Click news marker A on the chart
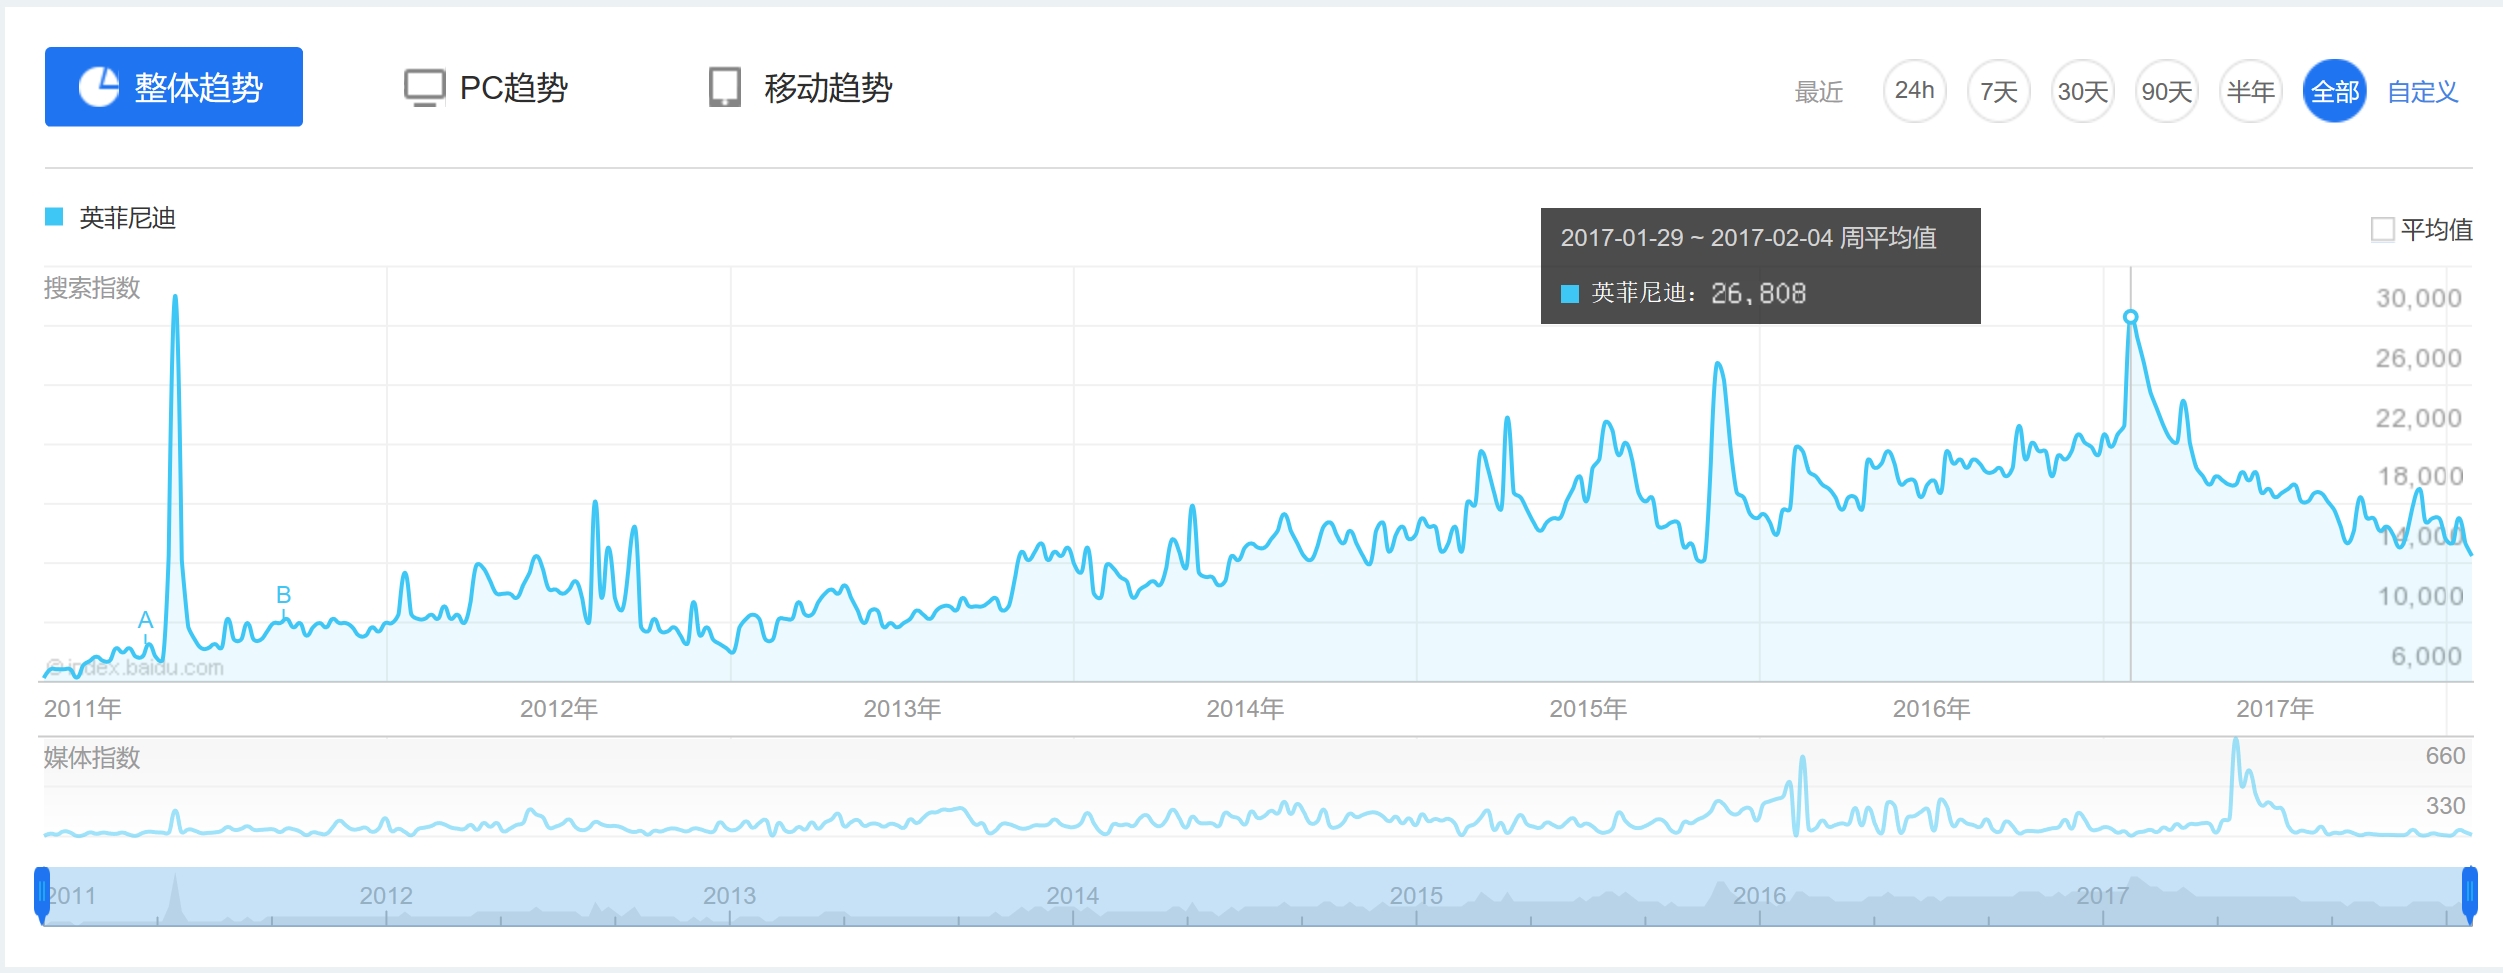2503x973 pixels. (x=145, y=620)
